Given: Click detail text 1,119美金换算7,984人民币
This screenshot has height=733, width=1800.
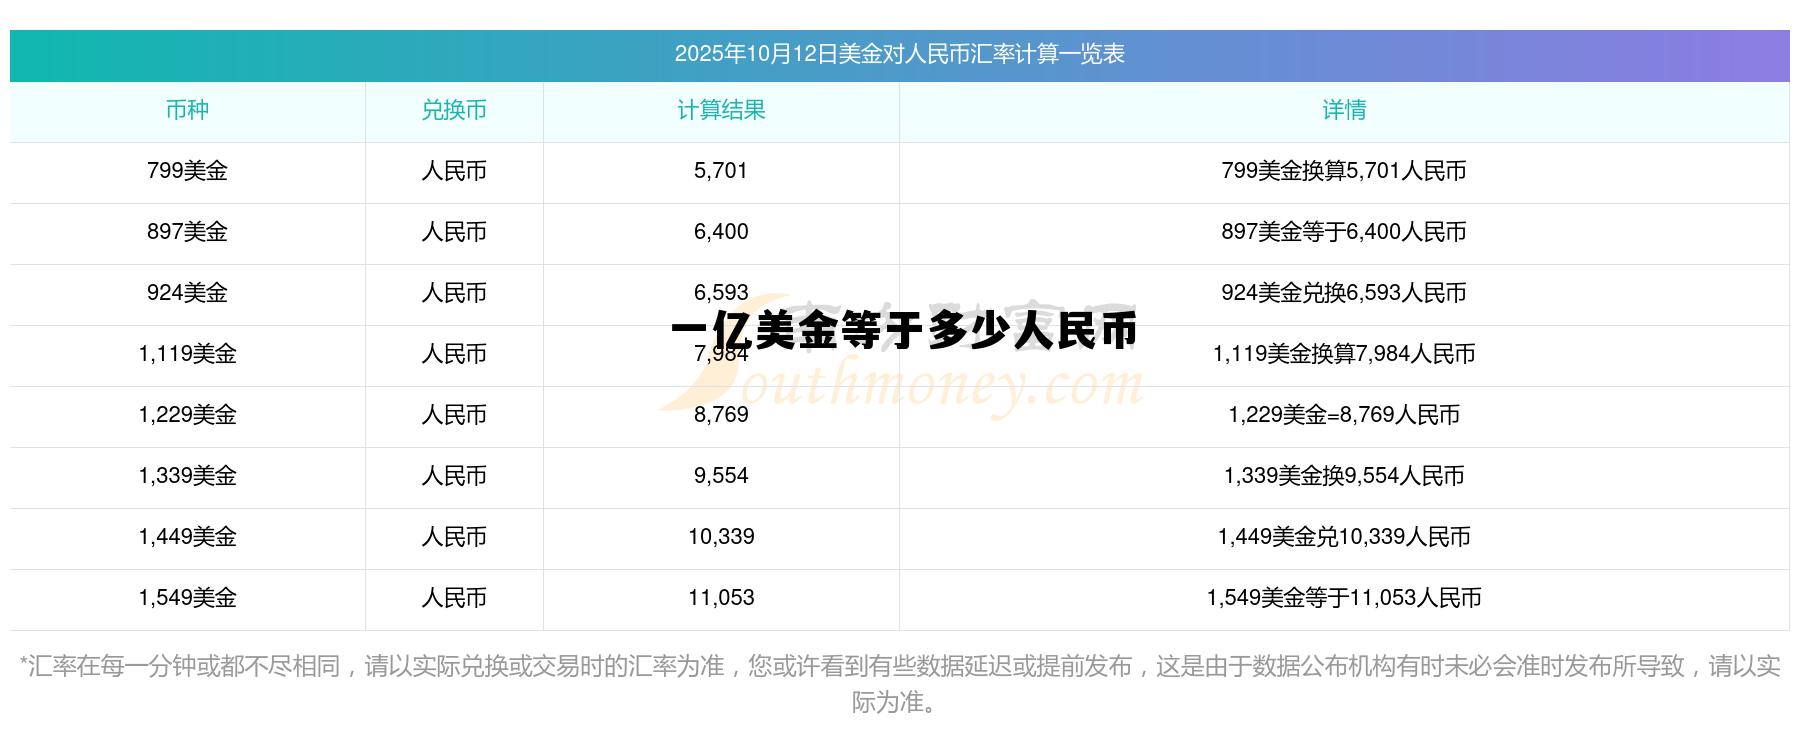Looking at the screenshot, I should click(x=1344, y=354).
